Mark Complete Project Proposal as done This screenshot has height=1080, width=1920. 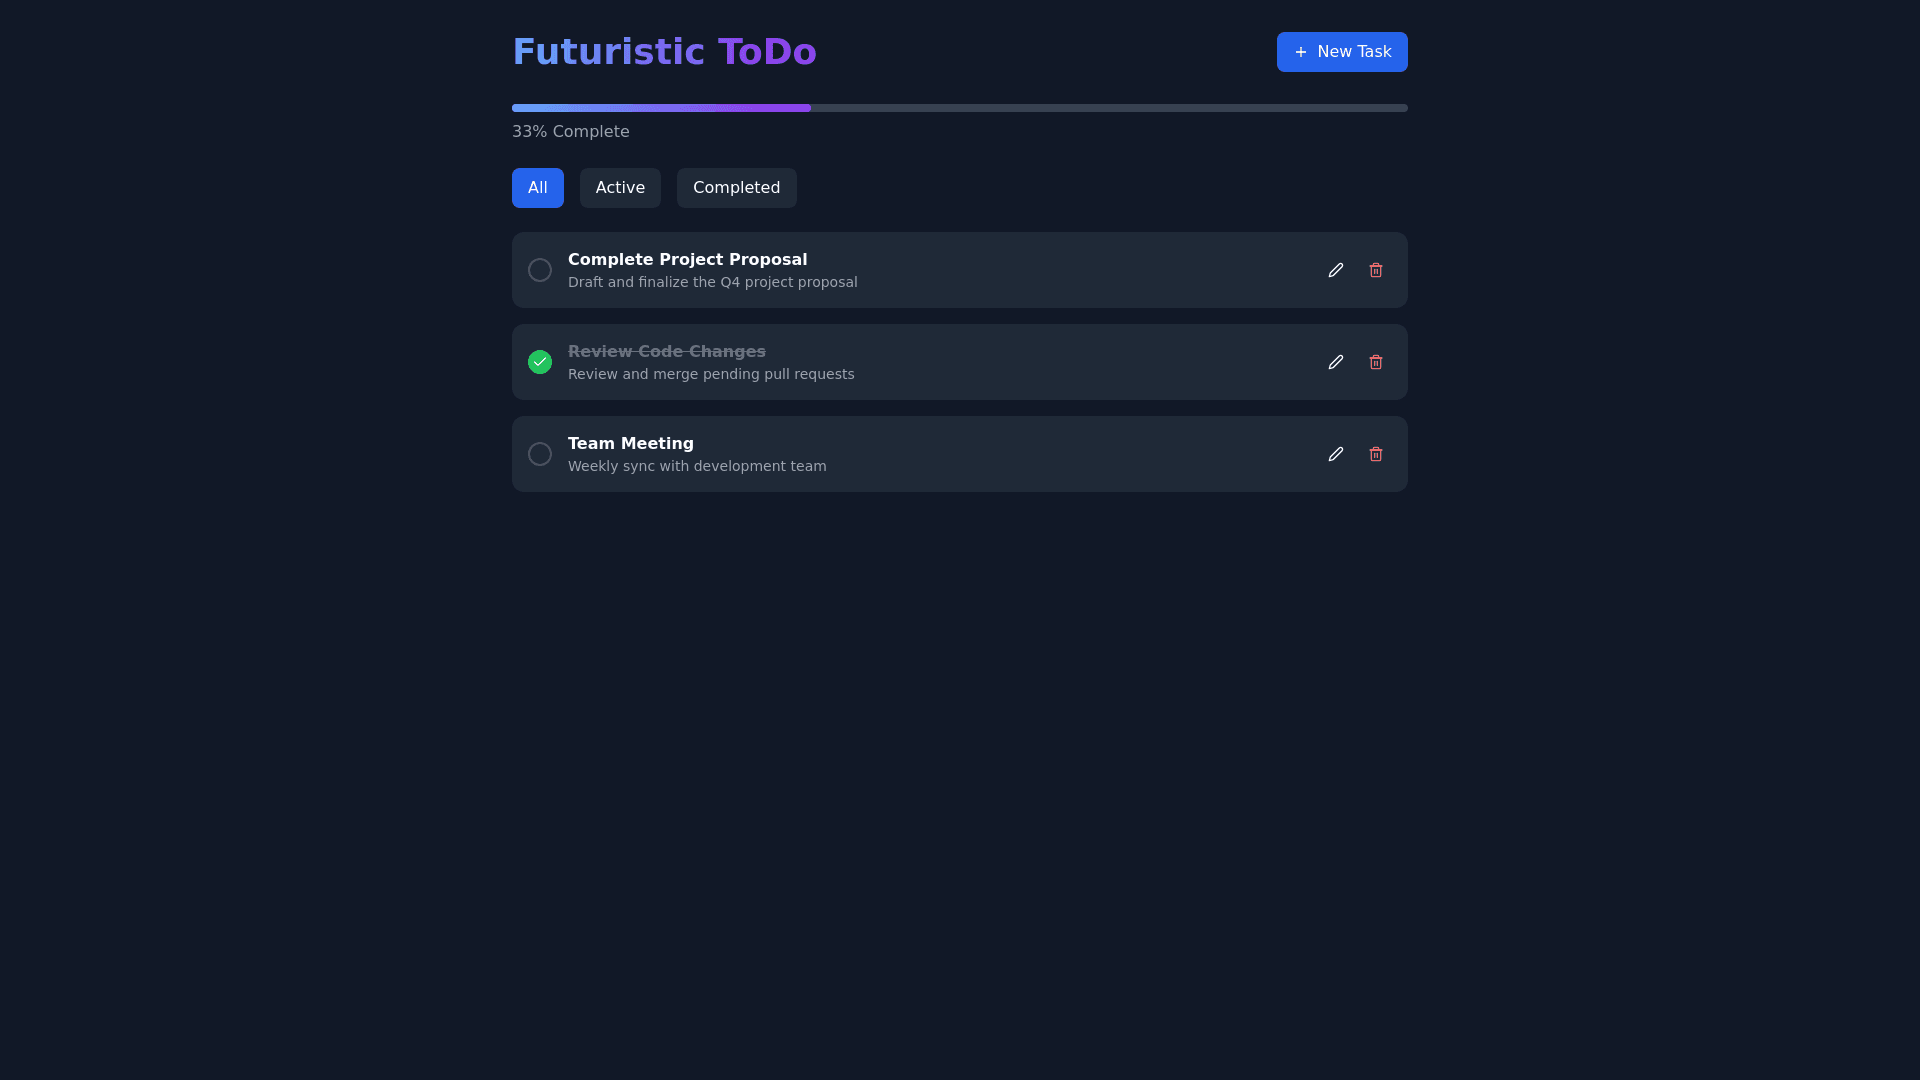tap(540, 270)
